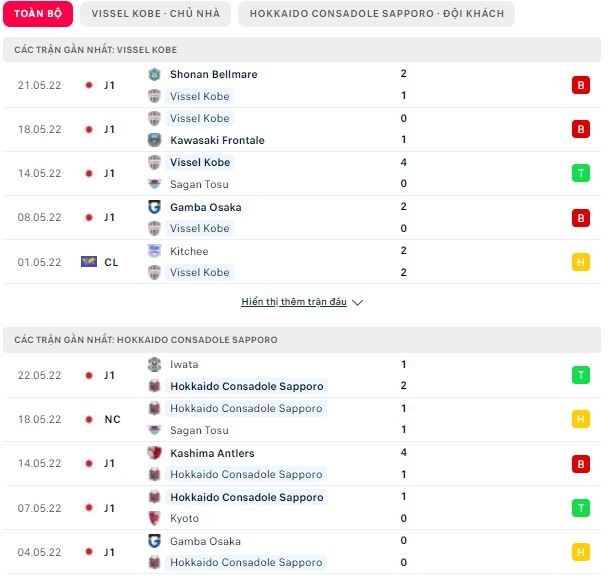Click the CL competition flag icon

(x=89, y=262)
